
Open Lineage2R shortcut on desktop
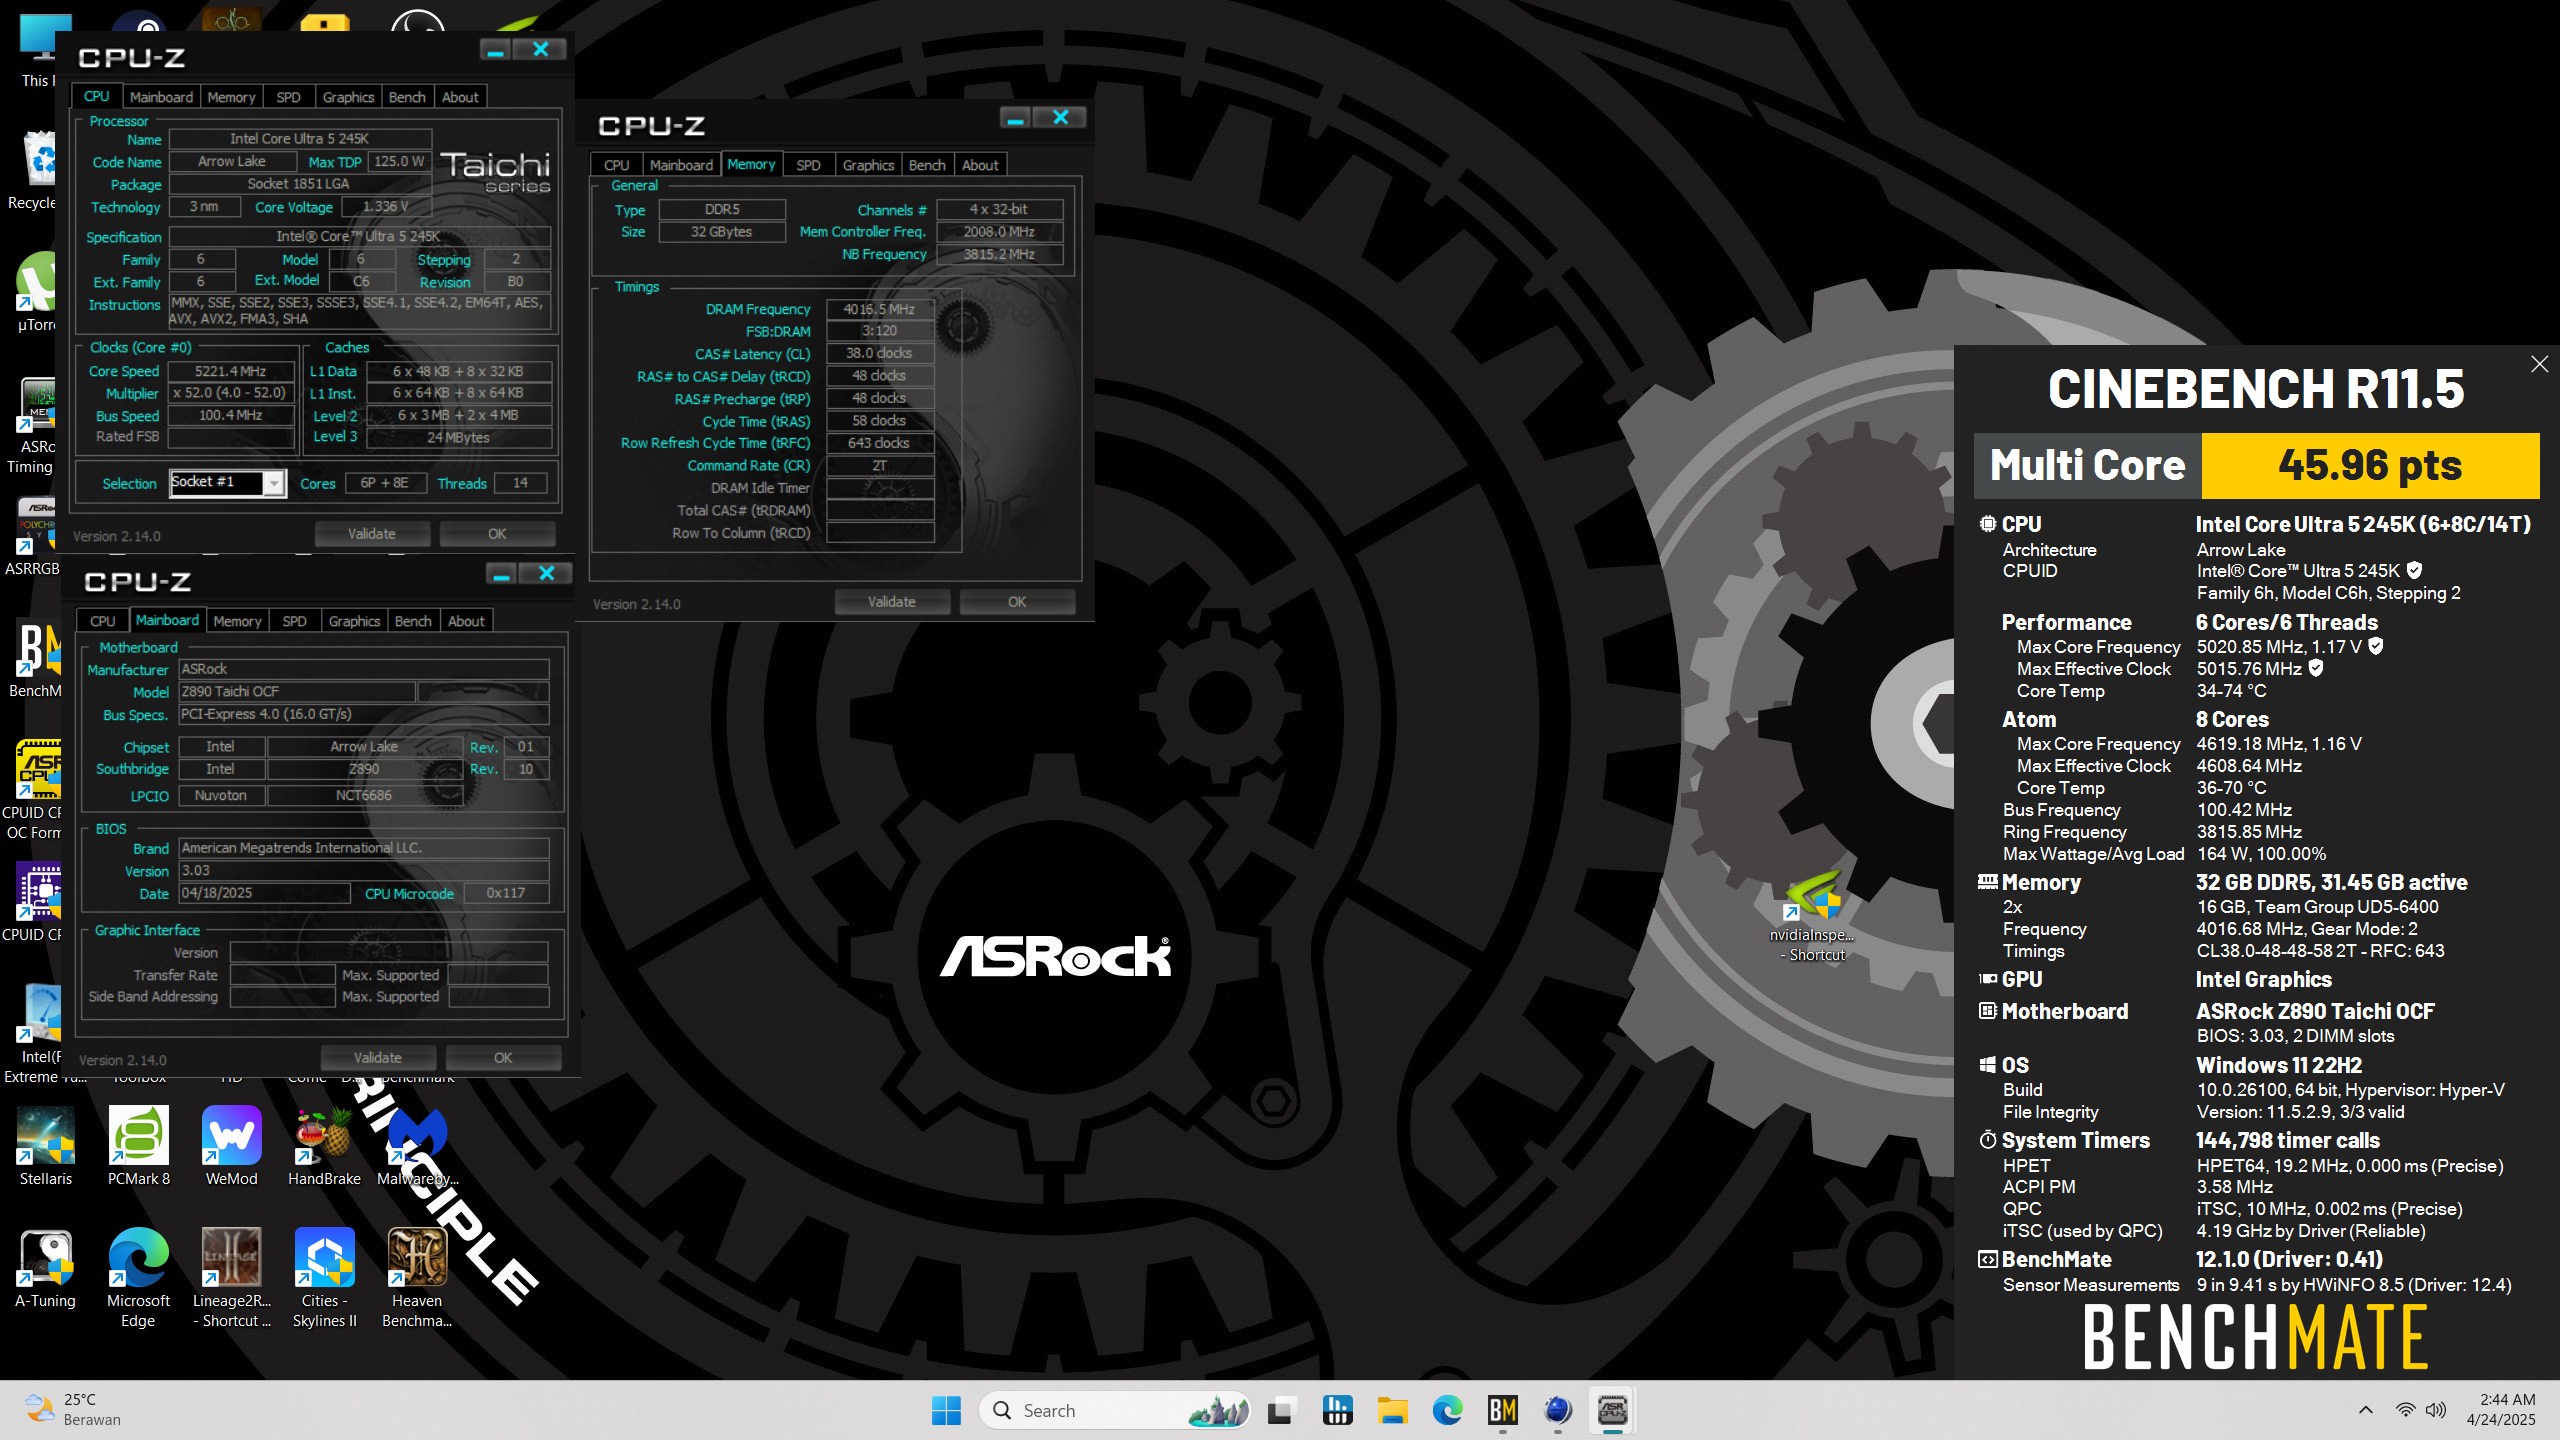click(231, 1278)
